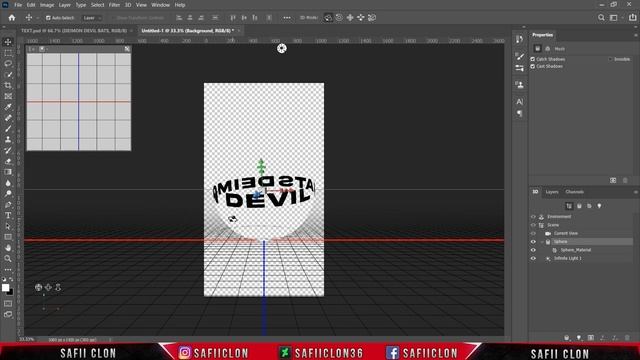Select the Frame tool
The width and height of the screenshot is (640, 360).
pyautogui.click(x=8, y=96)
